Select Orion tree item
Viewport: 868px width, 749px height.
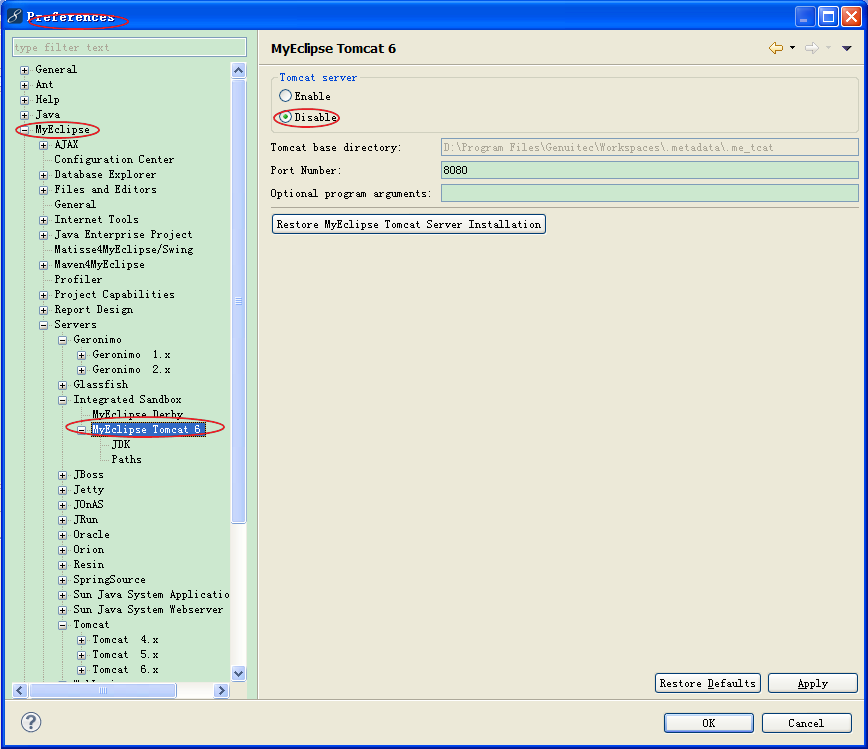coord(89,549)
